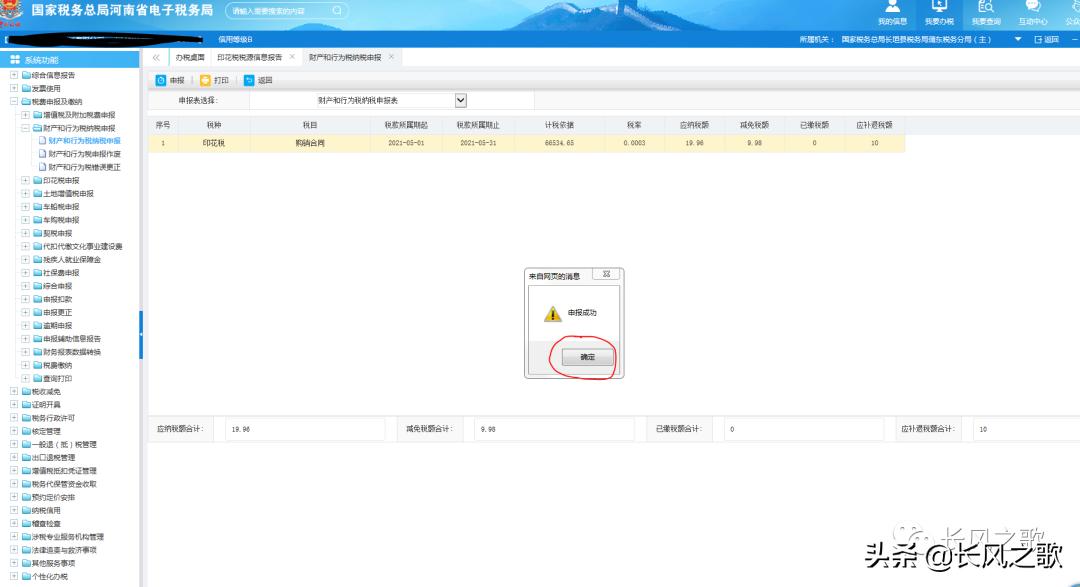Click the double-chevron collapse tabs icon
Screen dimensions: 1080x587
[x=156, y=57]
